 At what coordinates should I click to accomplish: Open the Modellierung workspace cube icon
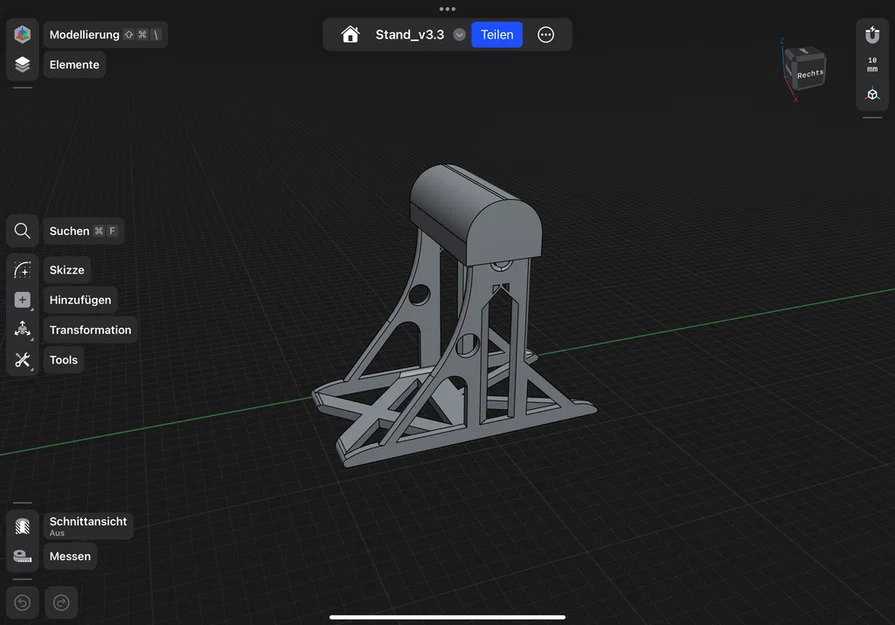pyautogui.click(x=22, y=34)
